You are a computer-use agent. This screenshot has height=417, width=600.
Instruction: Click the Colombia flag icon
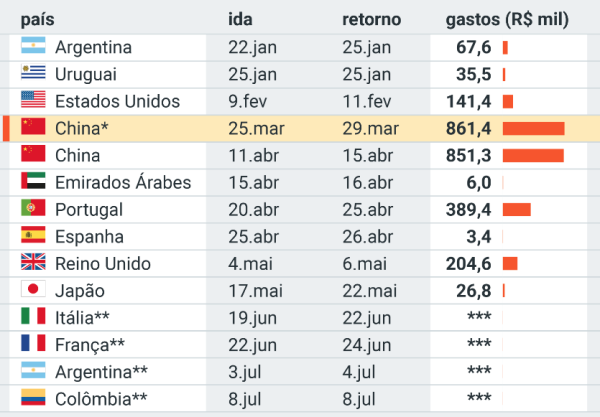pos(34,398)
